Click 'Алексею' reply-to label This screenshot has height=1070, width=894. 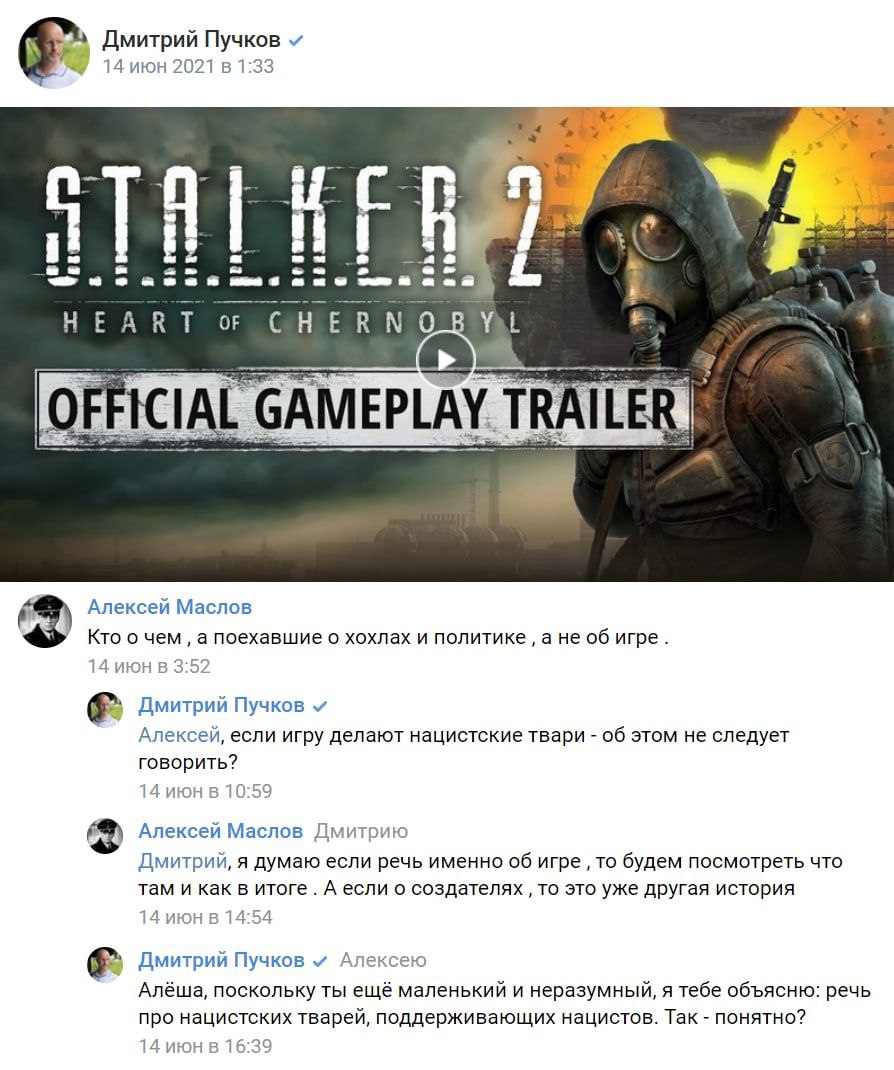[x=383, y=960]
